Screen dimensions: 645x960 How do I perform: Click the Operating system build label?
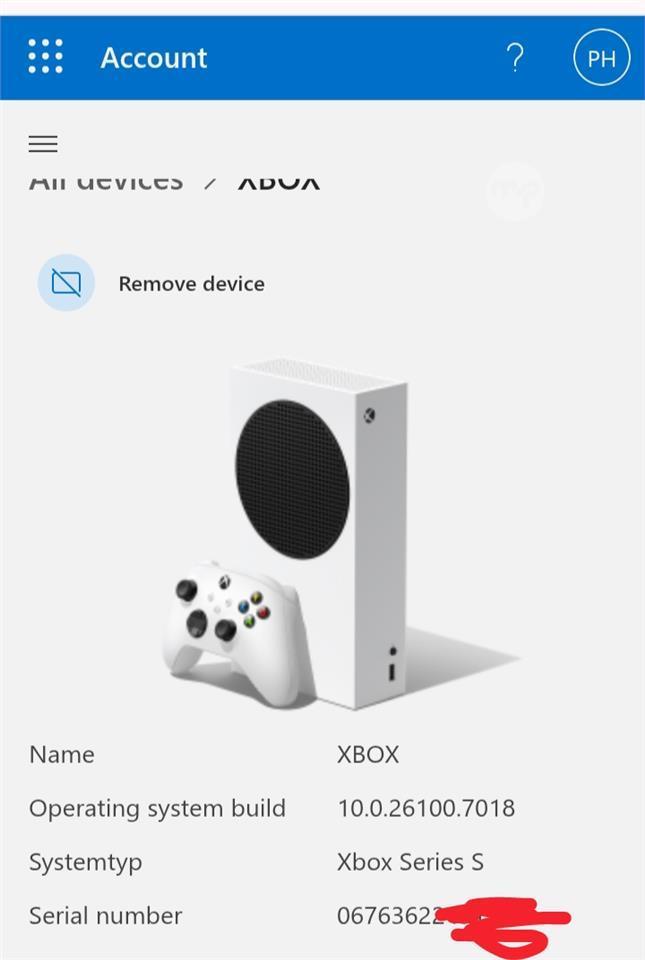point(157,809)
